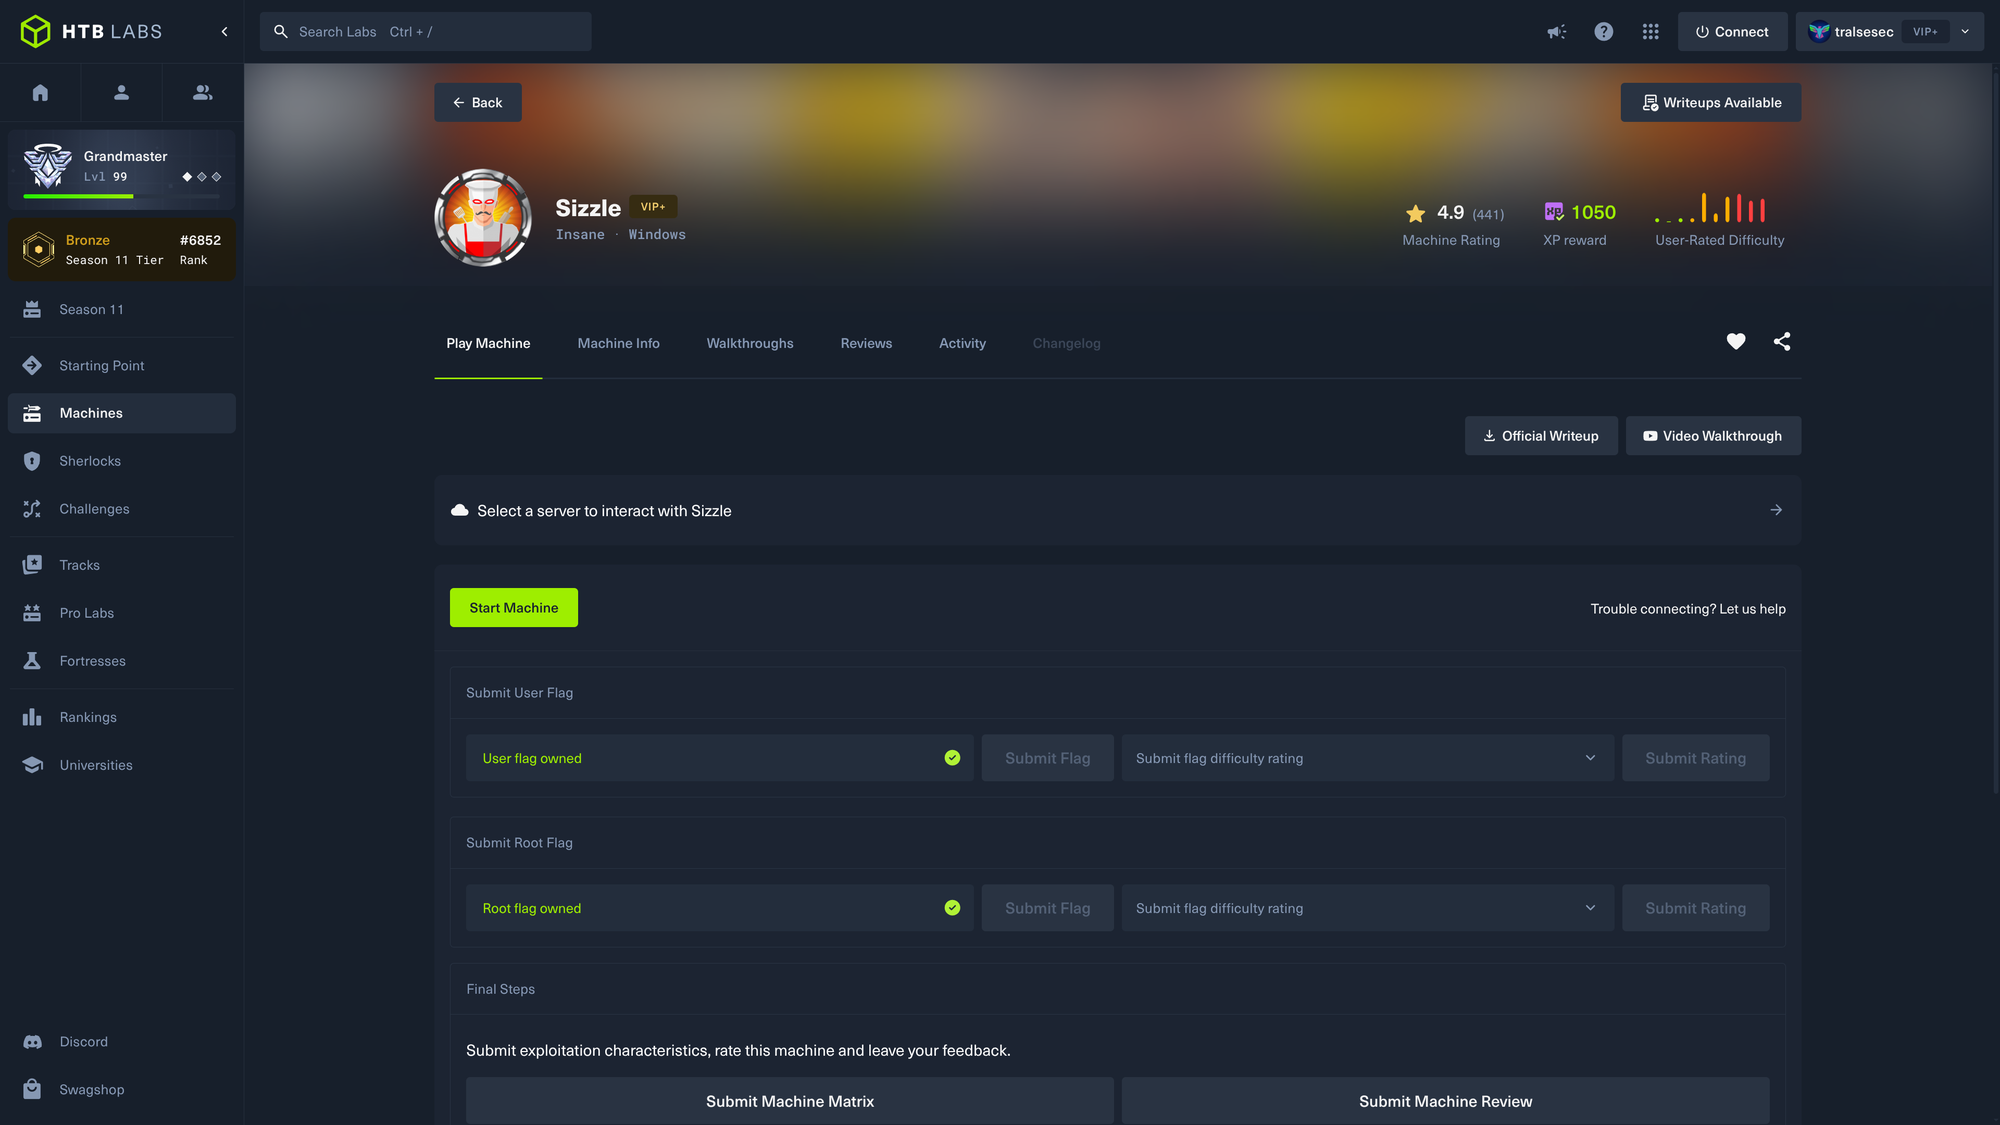This screenshot has height=1125, width=2000.
Task: Open the Video Walkthrough
Action: tap(1713, 436)
